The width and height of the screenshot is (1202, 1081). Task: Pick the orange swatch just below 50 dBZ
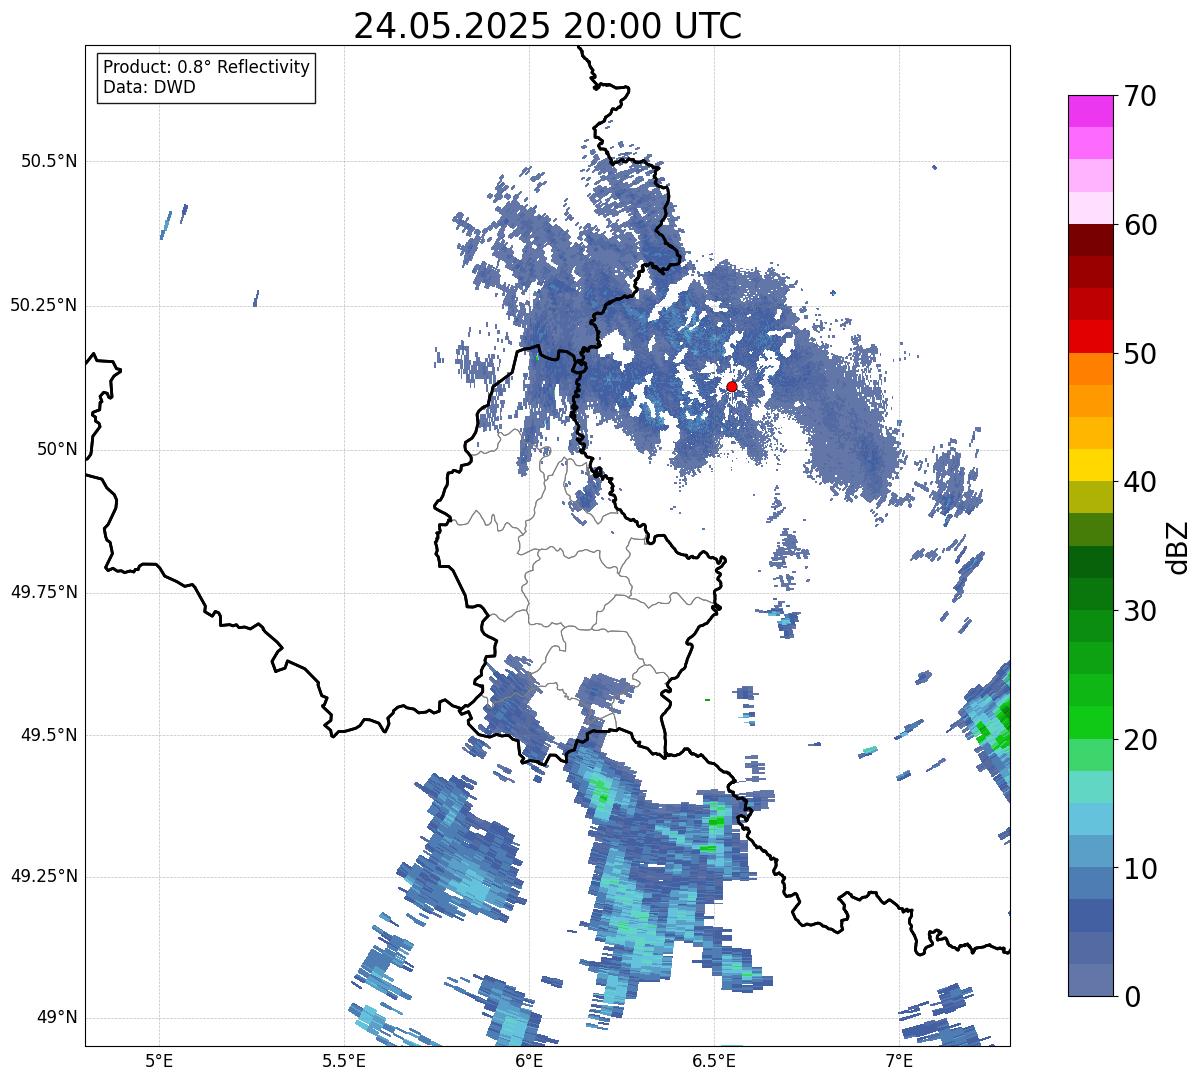[1090, 369]
